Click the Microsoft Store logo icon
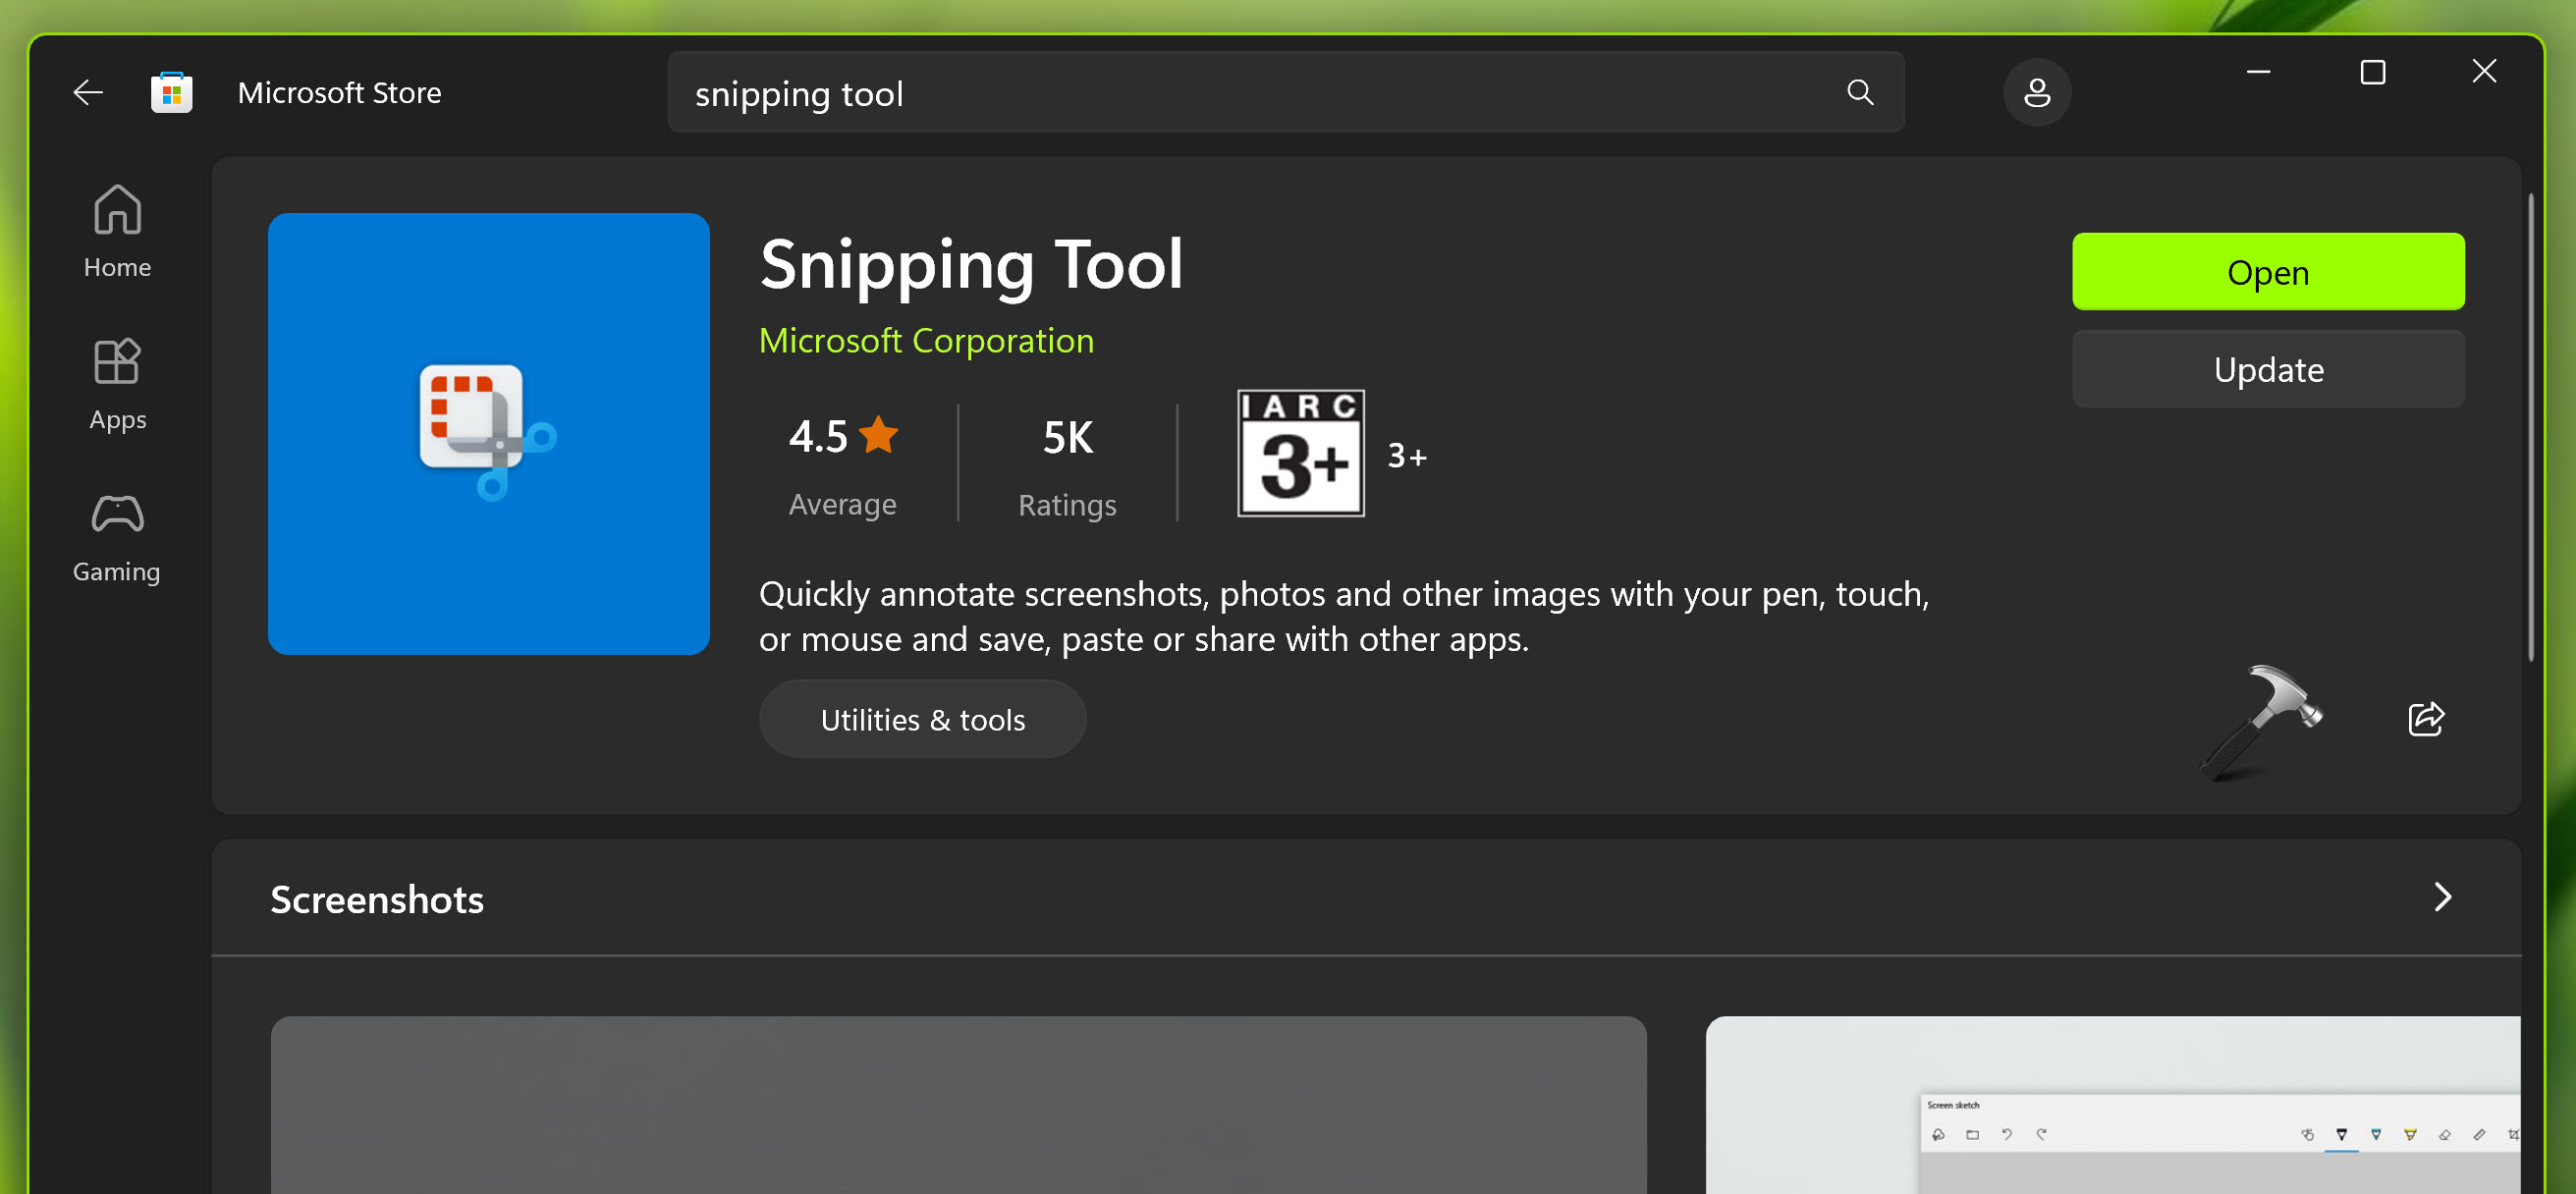This screenshot has width=2576, height=1194. pyautogui.click(x=171, y=93)
